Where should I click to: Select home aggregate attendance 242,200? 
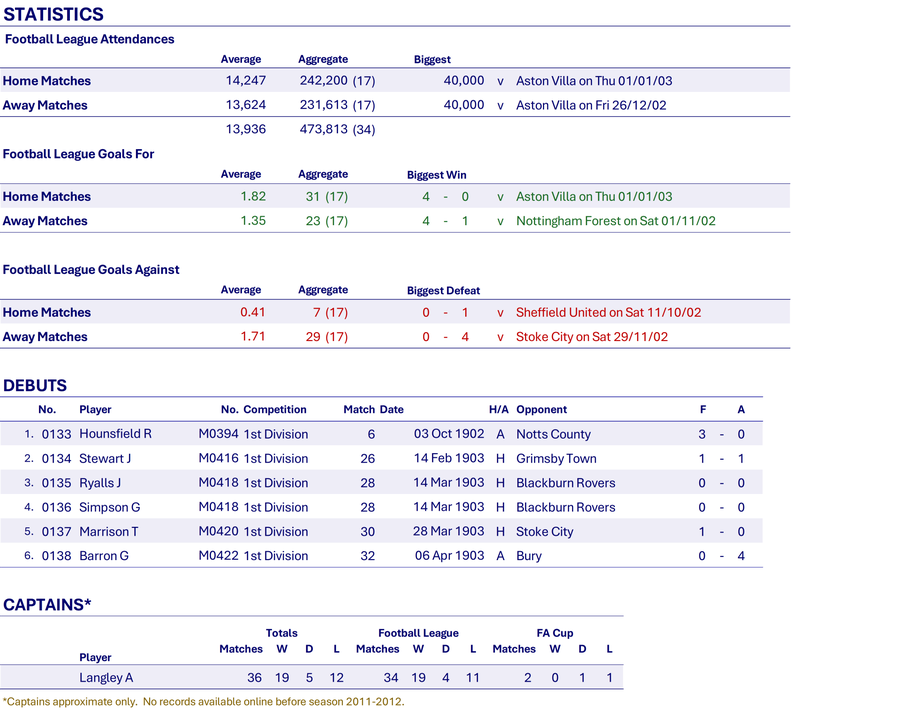(x=324, y=80)
